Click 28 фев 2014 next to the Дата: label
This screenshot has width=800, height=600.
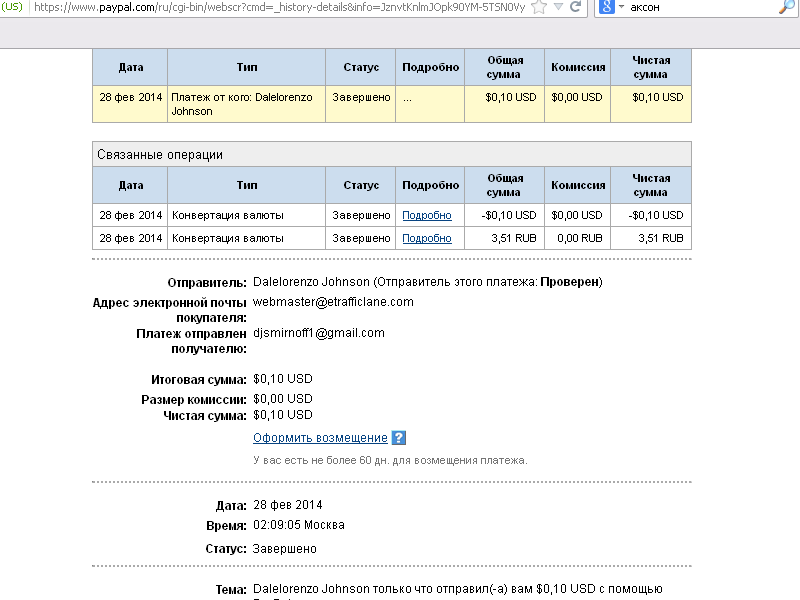click(x=288, y=505)
